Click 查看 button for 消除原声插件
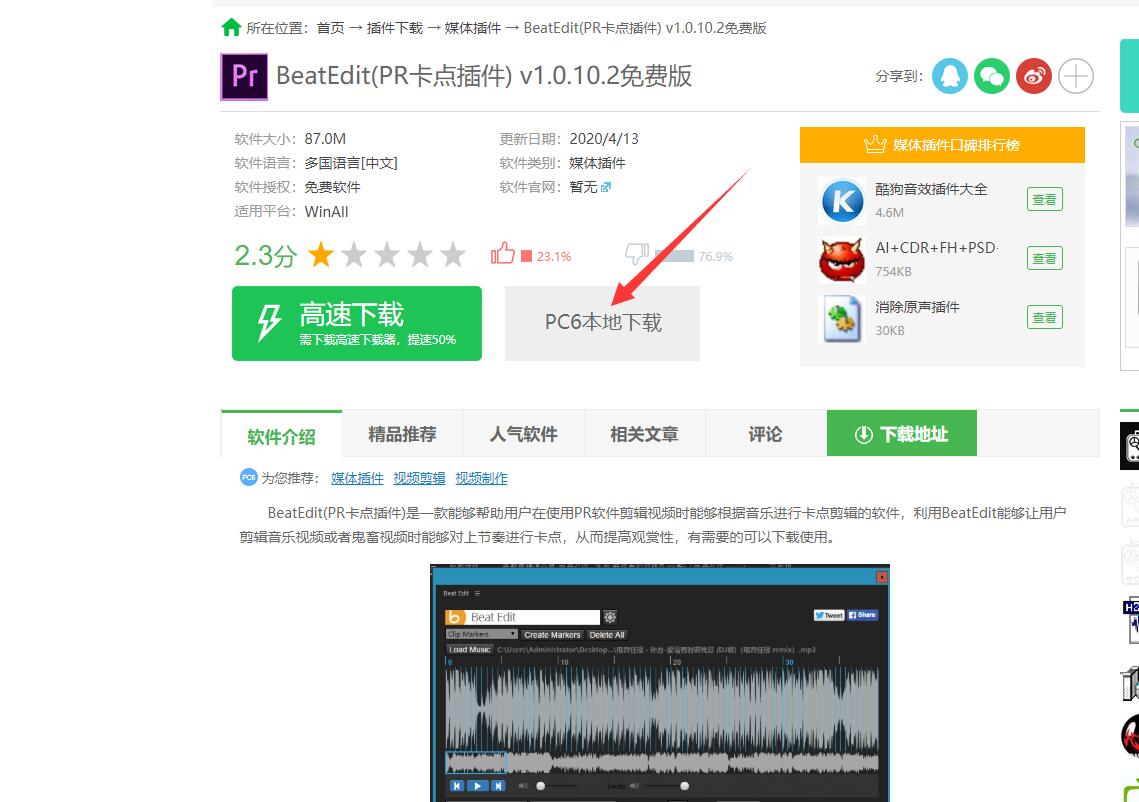Viewport: 1139px width, 802px height. [1045, 317]
